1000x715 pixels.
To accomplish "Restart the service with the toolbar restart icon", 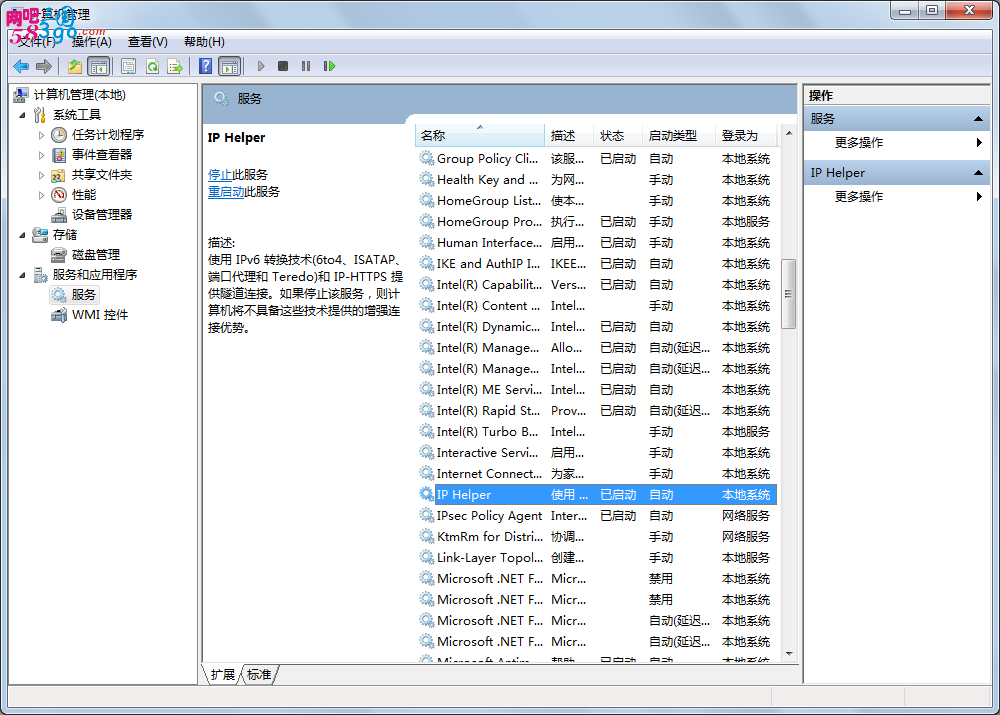I will pyautogui.click(x=329, y=66).
